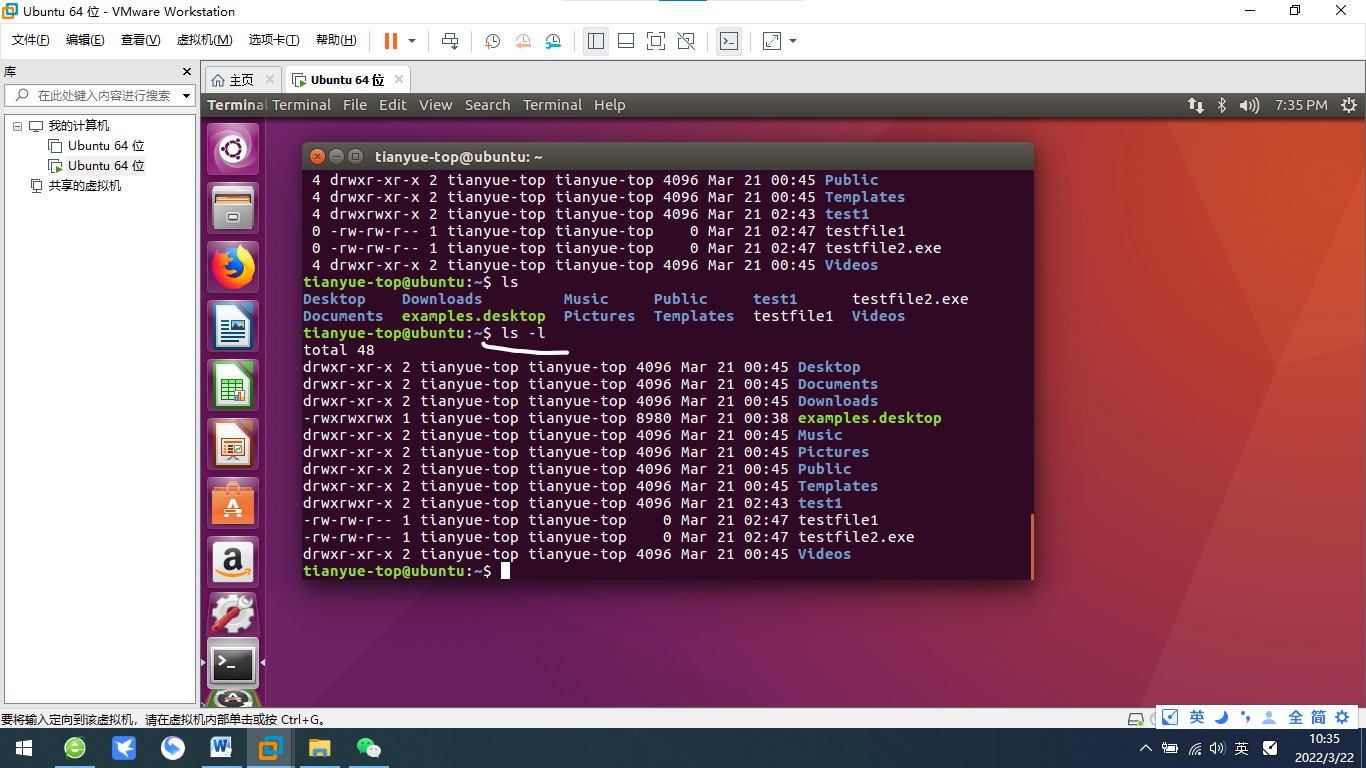This screenshot has width=1366, height=768.
Task: Close the Ubuntu 64 位 tab
Action: (399, 79)
